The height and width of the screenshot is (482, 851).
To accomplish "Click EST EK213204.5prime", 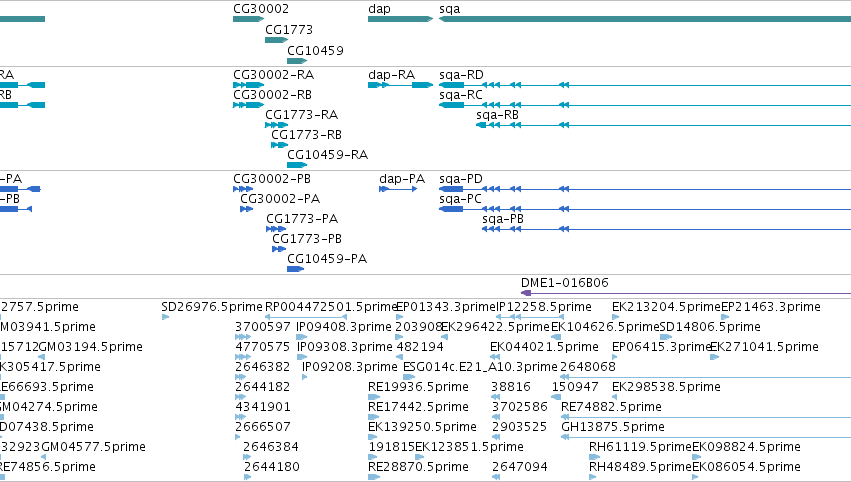I will click(x=615, y=317).
